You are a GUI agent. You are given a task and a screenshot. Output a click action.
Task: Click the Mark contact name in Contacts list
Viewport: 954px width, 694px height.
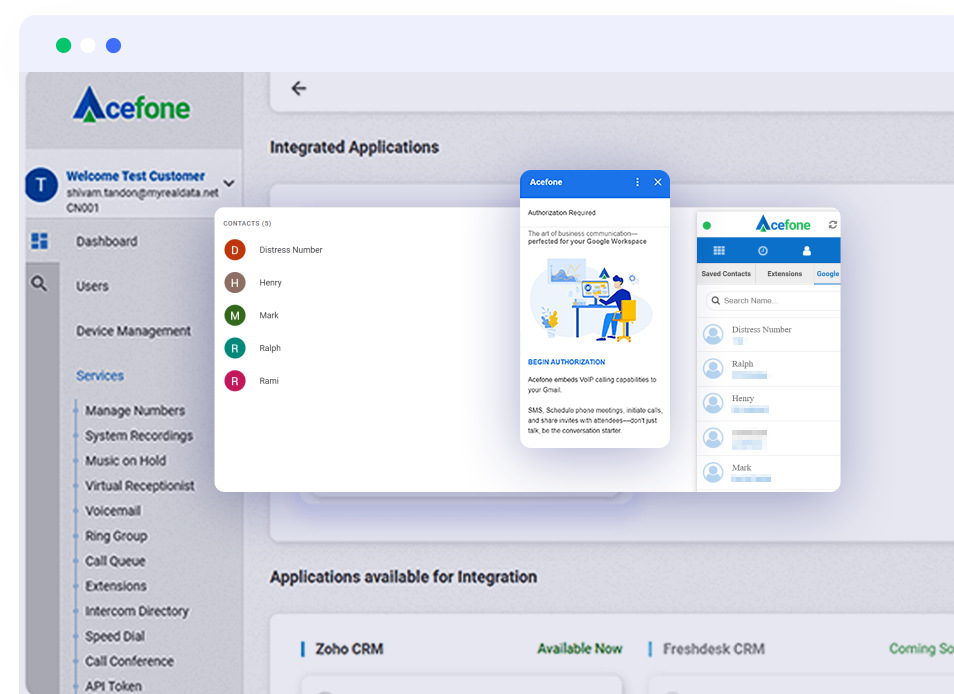tap(269, 316)
